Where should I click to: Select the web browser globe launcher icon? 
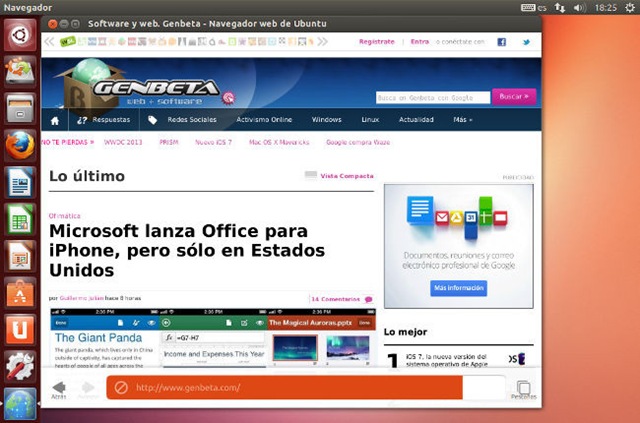[x=20, y=403]
